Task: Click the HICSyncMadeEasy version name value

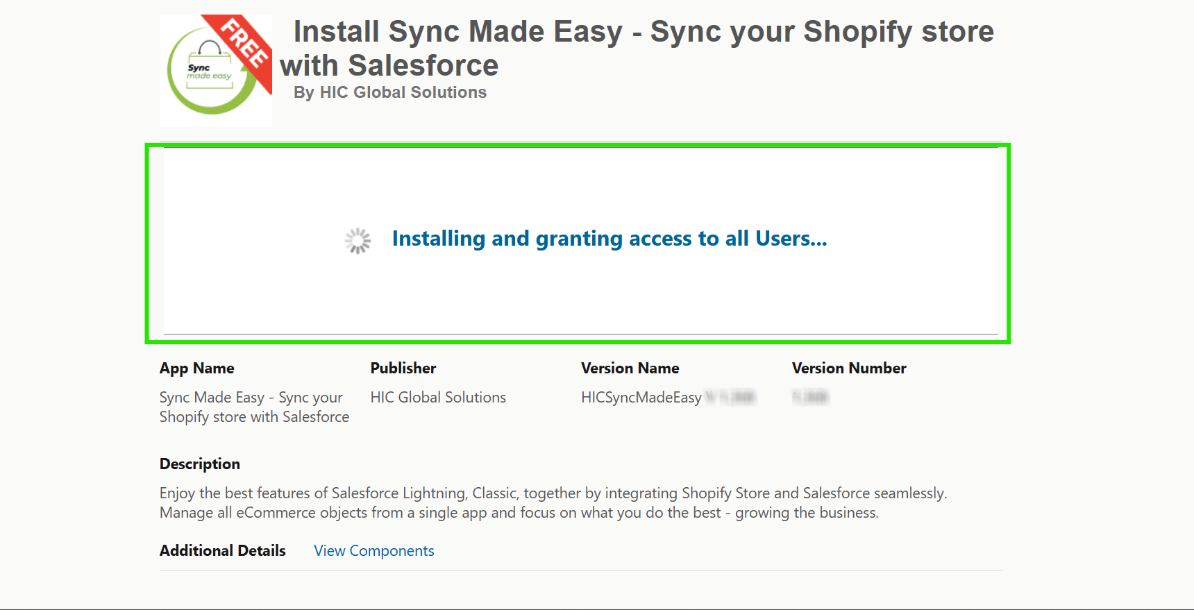Action: coord(641,397)
